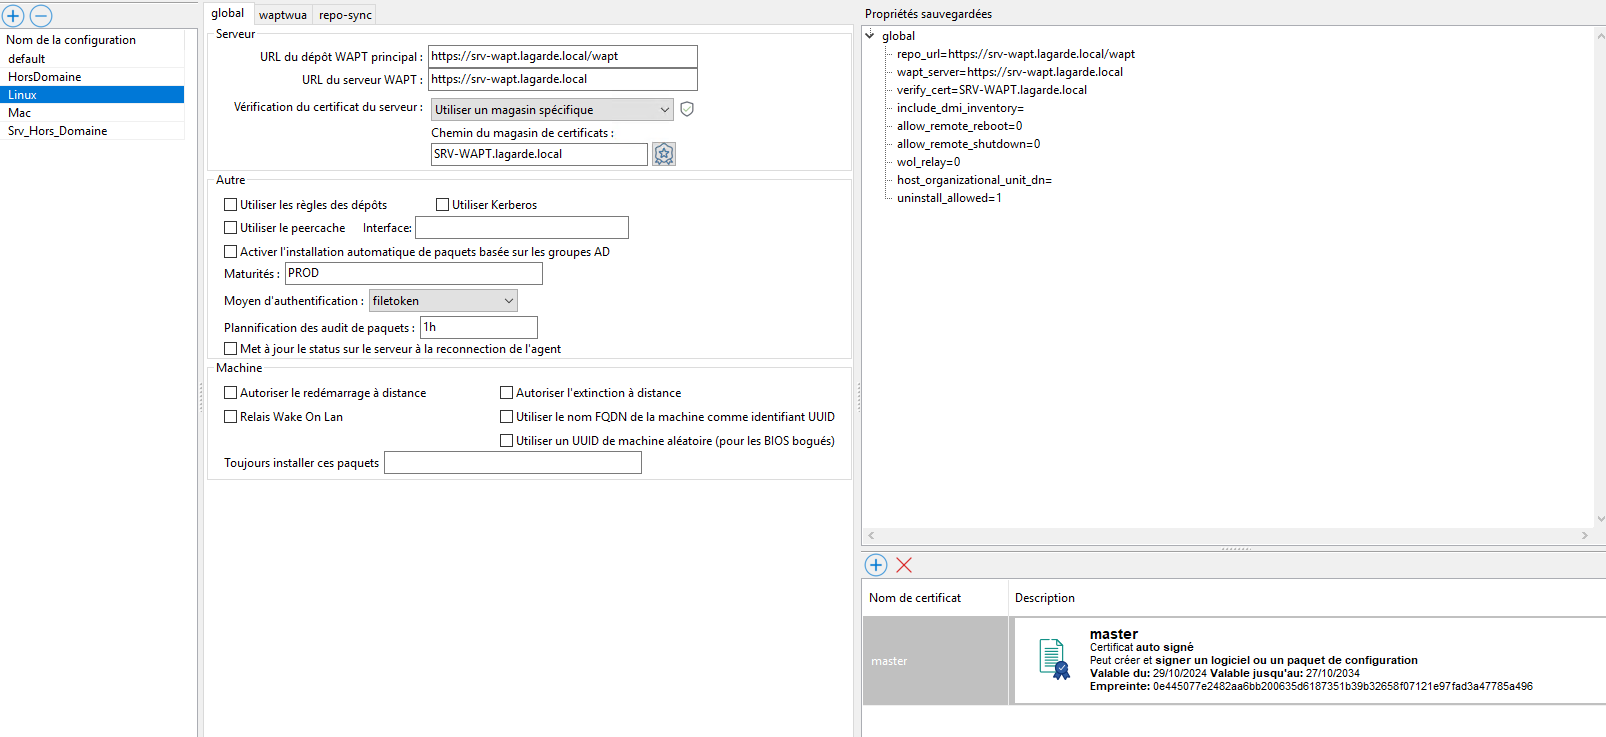Toggle Utiliser le peercache checkbox

click(x=231, y=228)
